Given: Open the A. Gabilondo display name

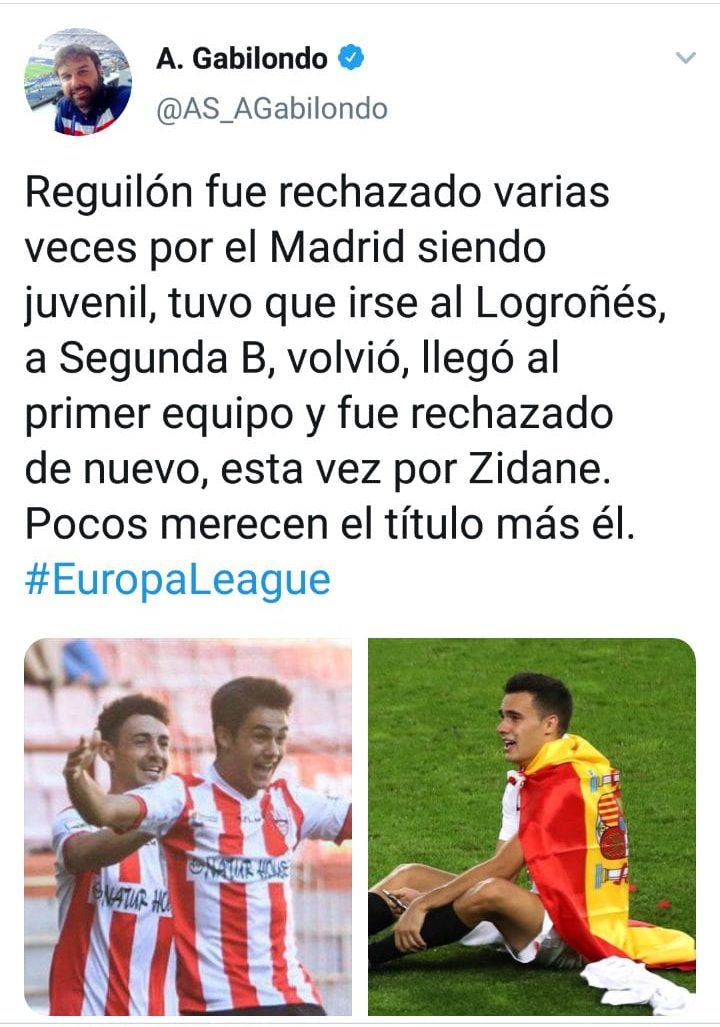Looking at the screenshot, I should 242,58.
